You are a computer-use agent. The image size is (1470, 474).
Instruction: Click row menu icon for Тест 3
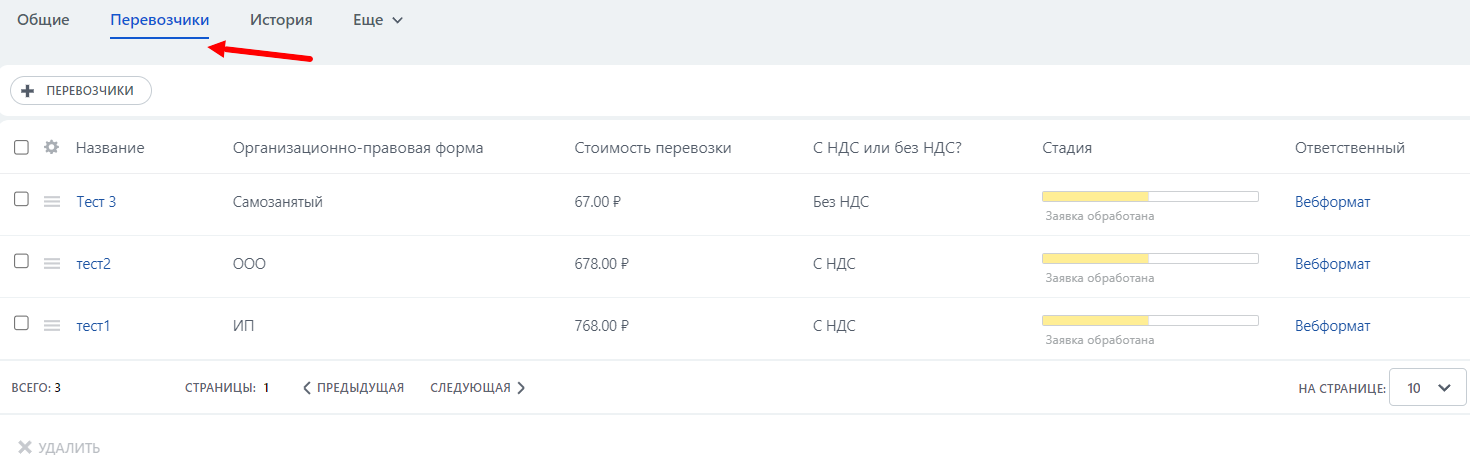click(52, 202)
